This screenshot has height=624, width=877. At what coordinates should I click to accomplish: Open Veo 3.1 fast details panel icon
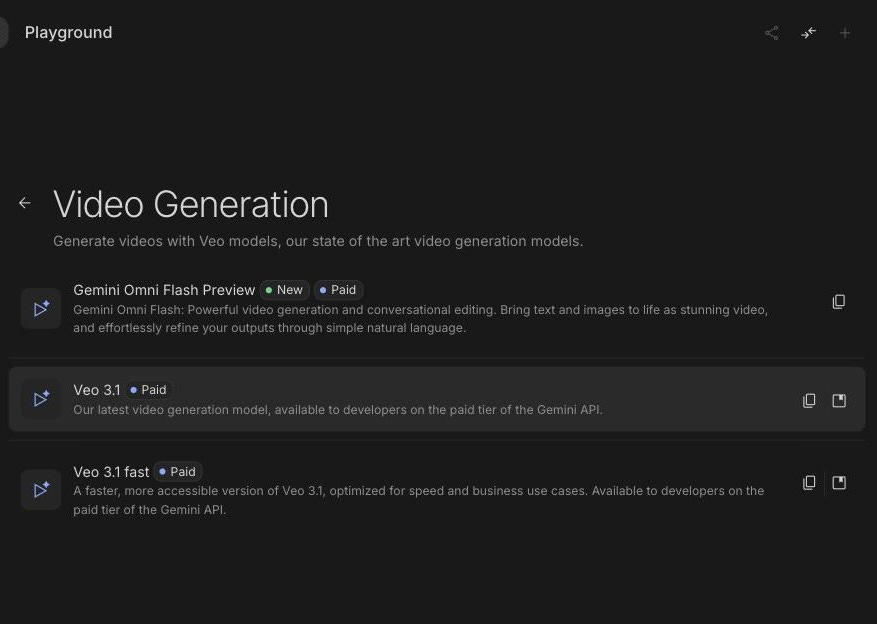839,483
